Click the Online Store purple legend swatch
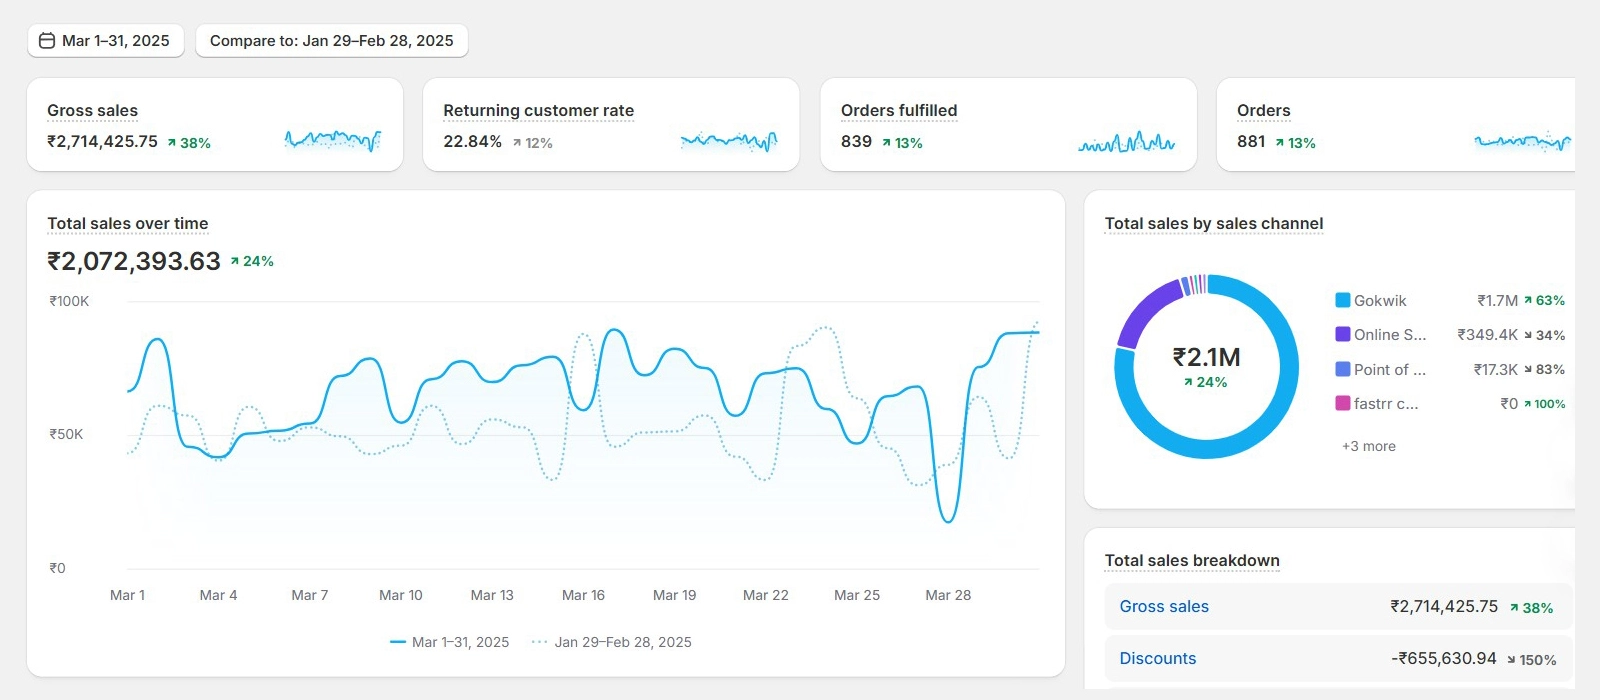The width and height of the screenshot is (1600, 700). tap(1343, 334)
